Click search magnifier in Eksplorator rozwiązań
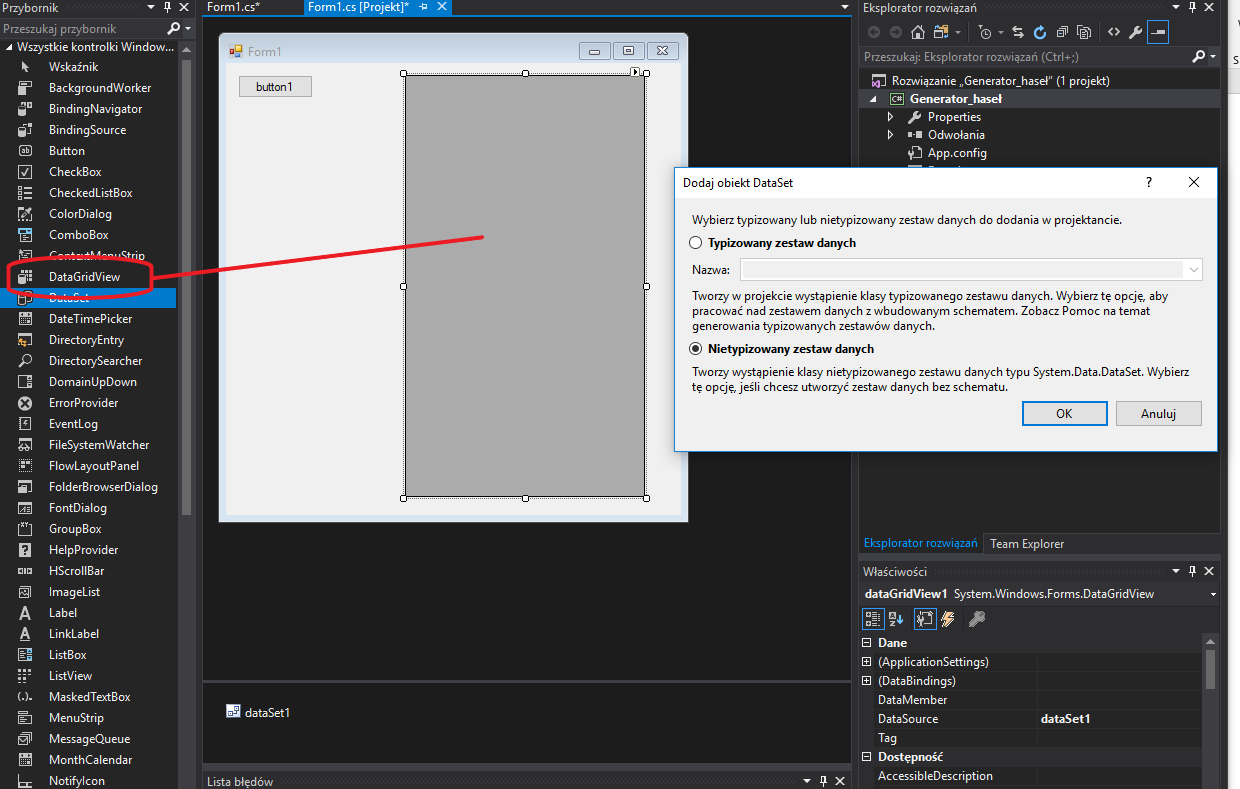This screenshot has height=789, width=1240. pyautogui.click(x=1199, y=57)
